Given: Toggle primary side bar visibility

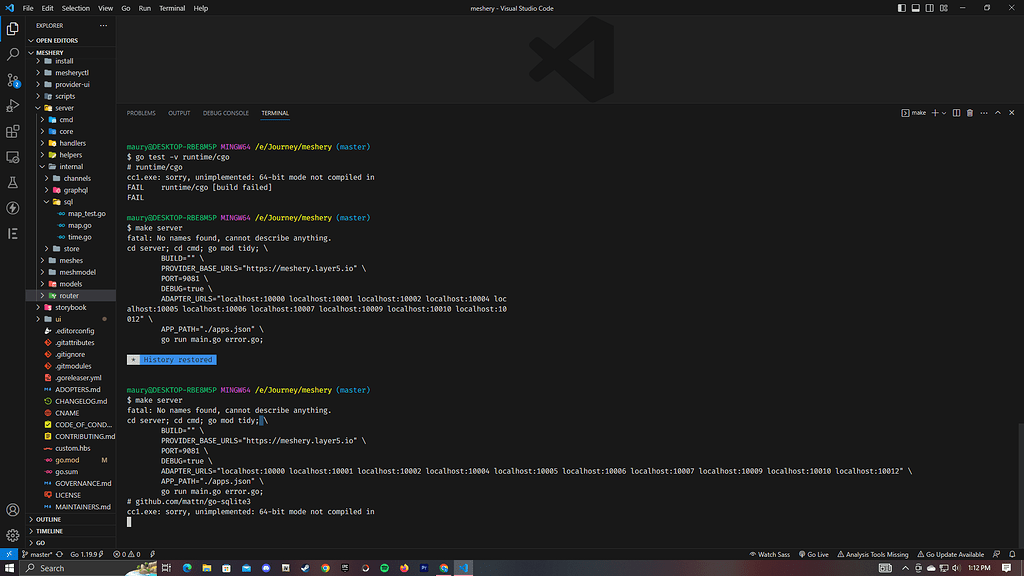Looking at the screenshot, I should click(x=901, y=8).
